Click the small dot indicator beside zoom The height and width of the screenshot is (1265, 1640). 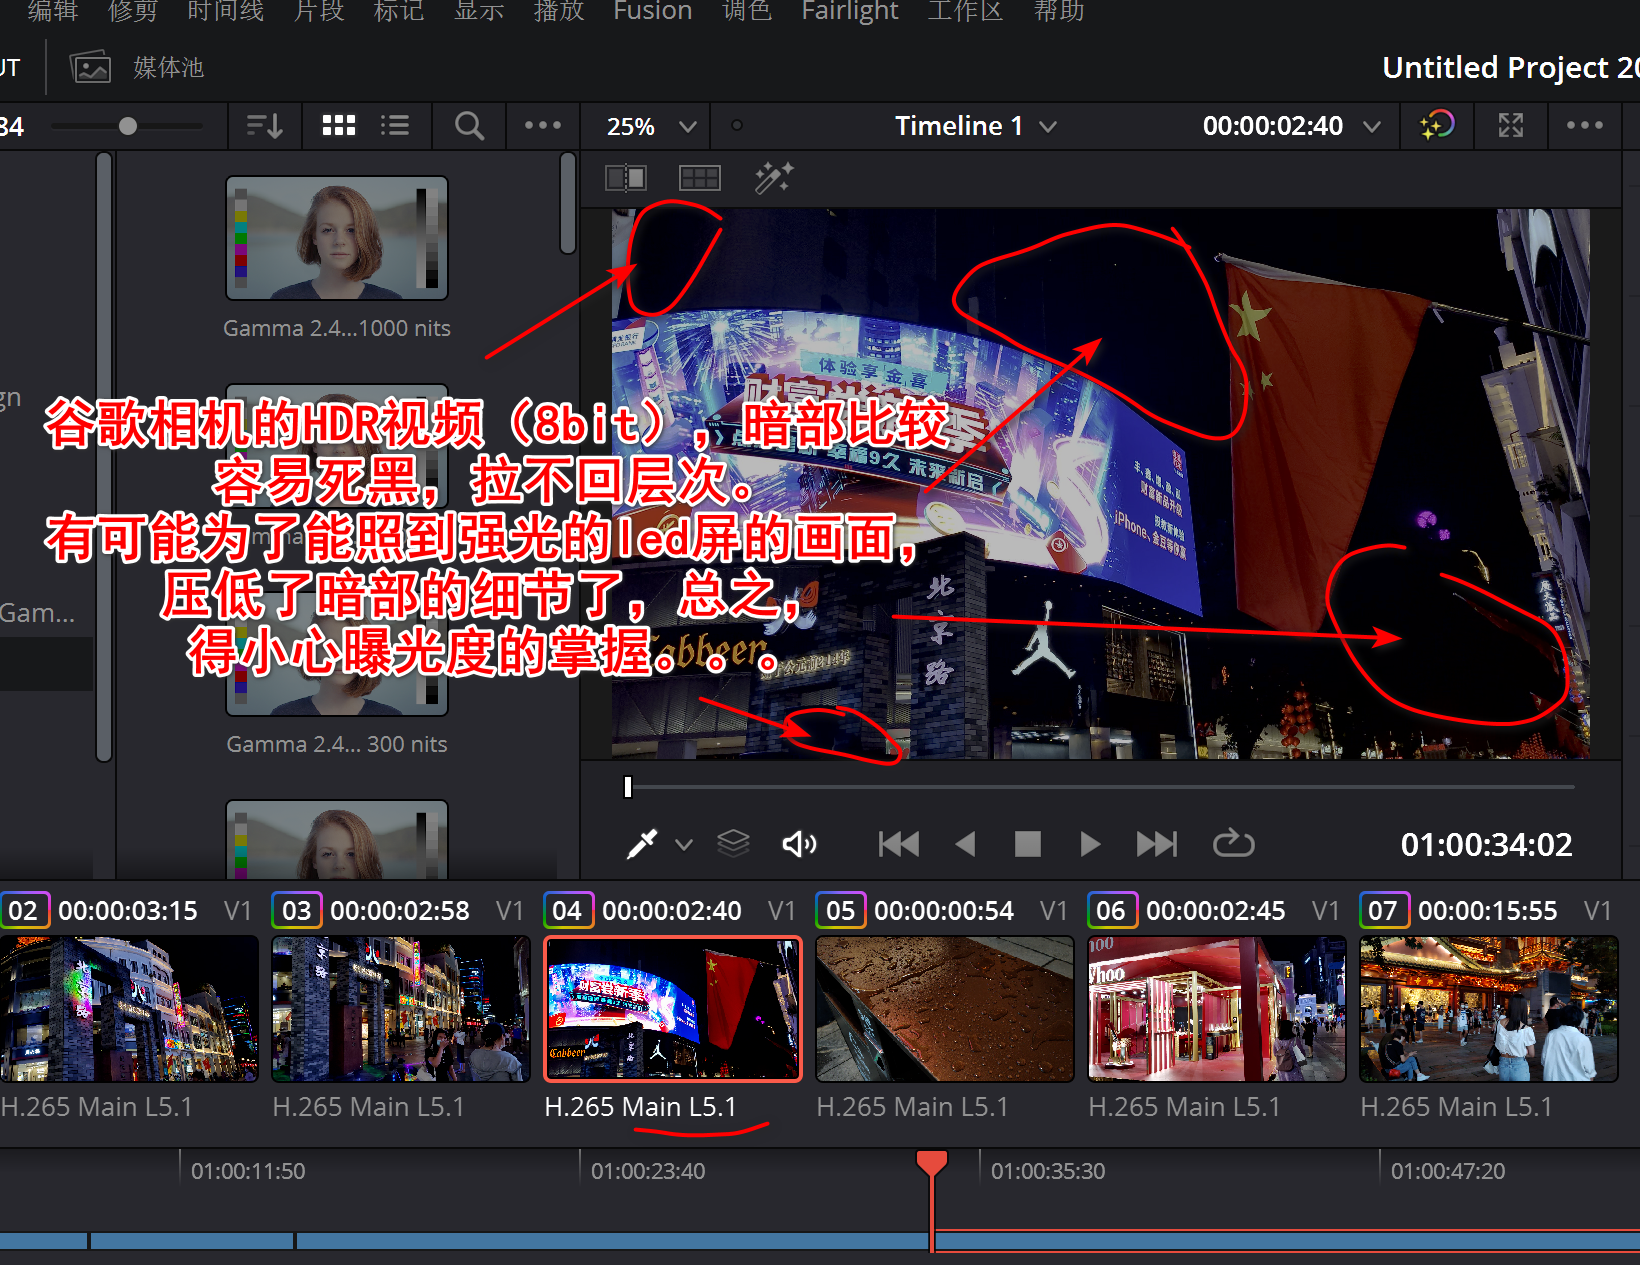737,126
